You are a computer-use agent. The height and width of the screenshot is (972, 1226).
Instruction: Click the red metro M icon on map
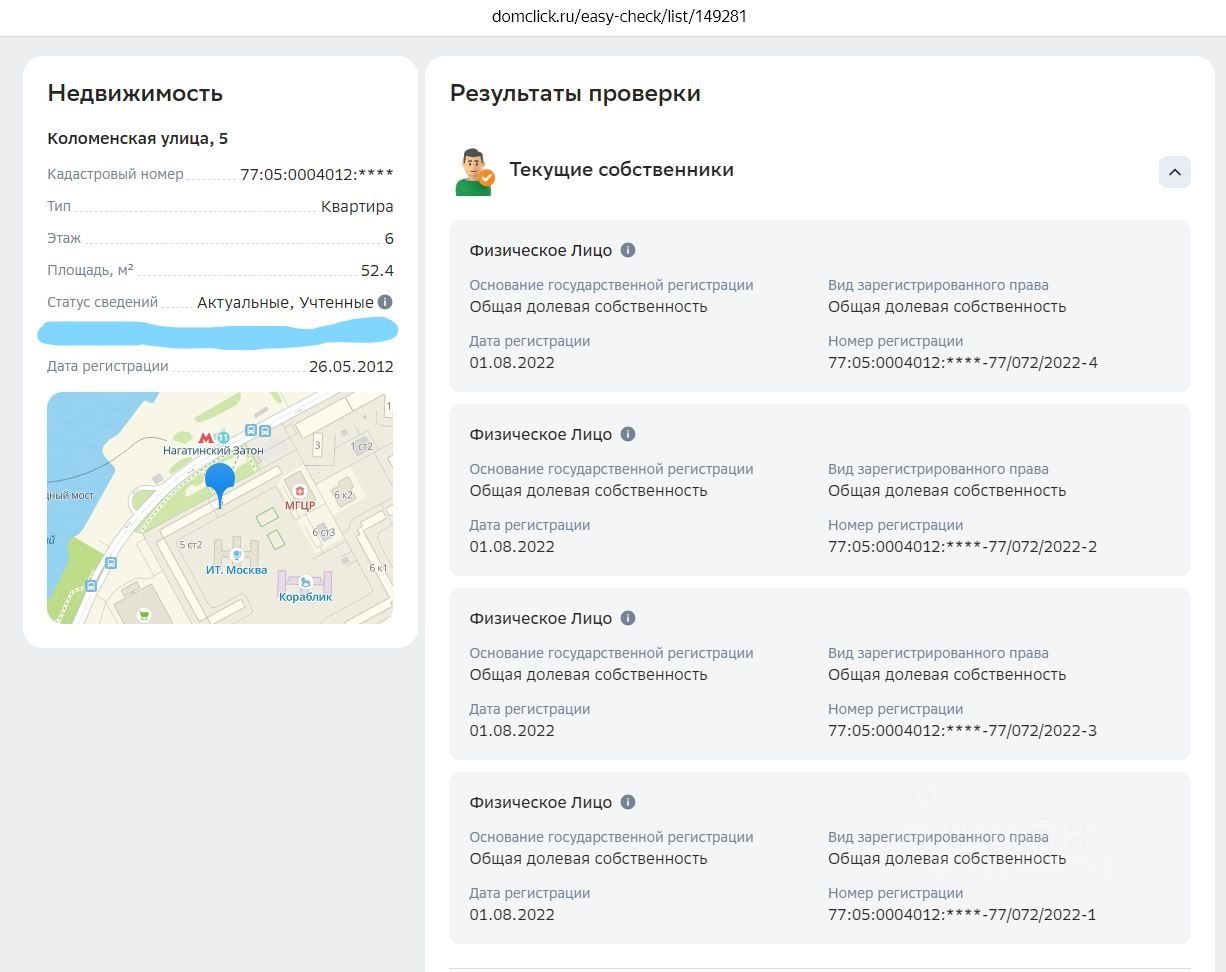pyautogui.click(x=206, y=437)
